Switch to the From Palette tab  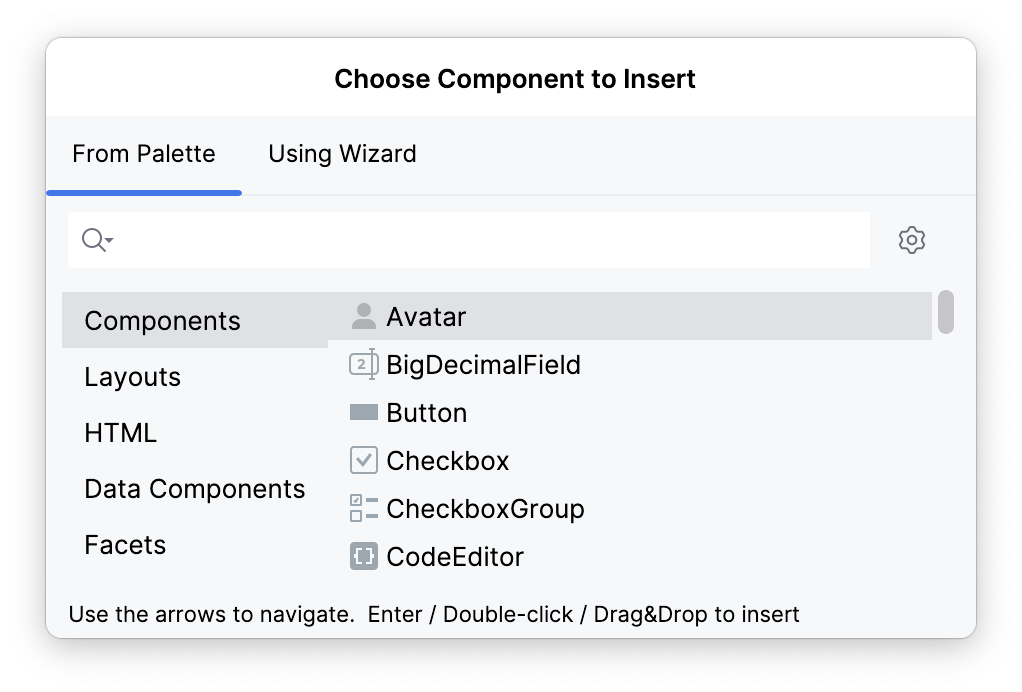pyautogui.click(x=144, y=154)
